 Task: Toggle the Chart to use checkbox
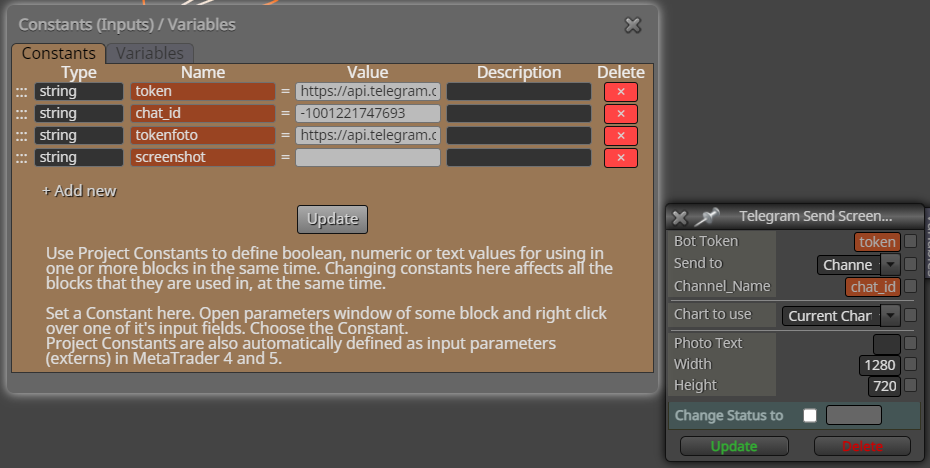click(x=910, y=314)
